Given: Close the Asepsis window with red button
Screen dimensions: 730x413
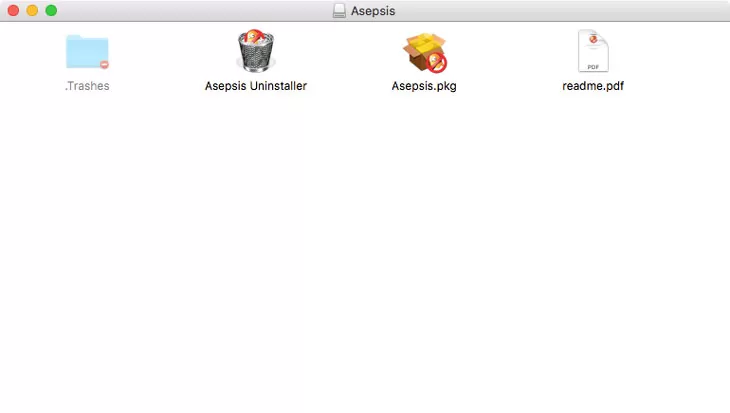Looking at the screenshot, I should 13,10.
